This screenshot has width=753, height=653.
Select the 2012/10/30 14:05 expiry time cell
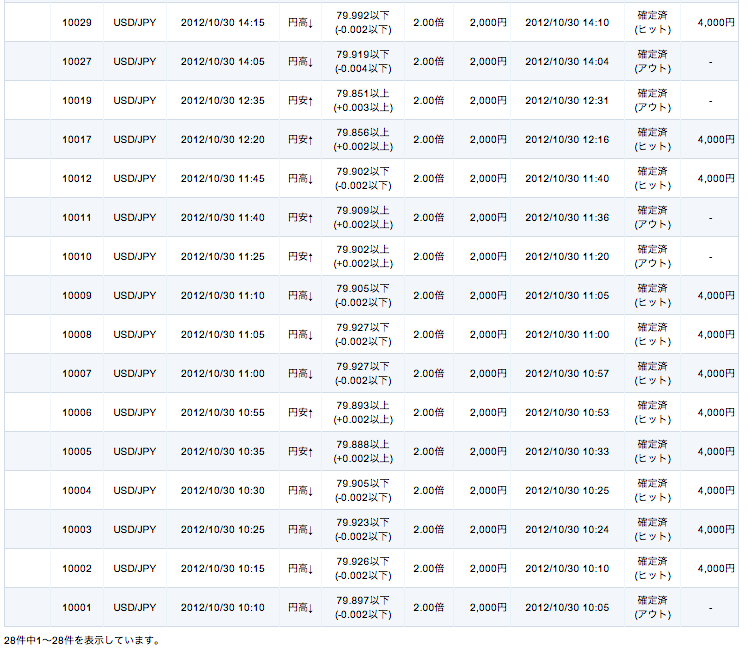(222, 61)
